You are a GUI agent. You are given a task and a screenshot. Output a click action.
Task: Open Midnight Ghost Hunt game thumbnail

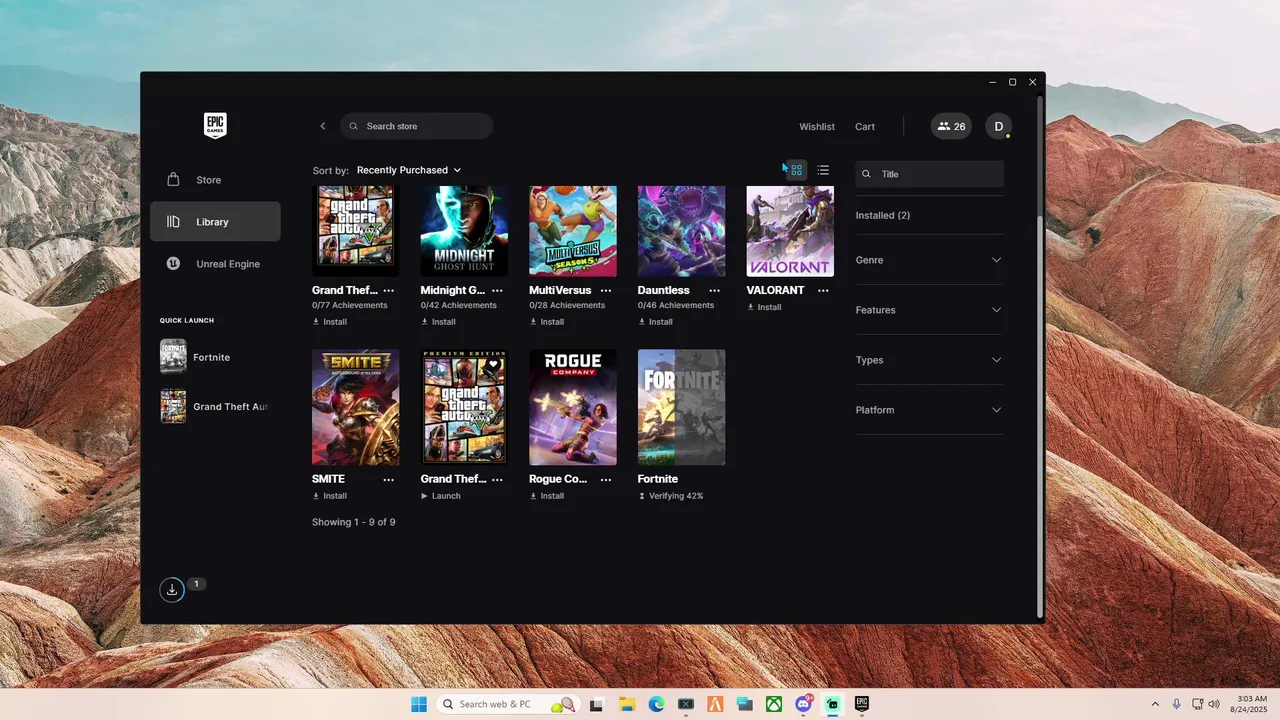(464, 231)
